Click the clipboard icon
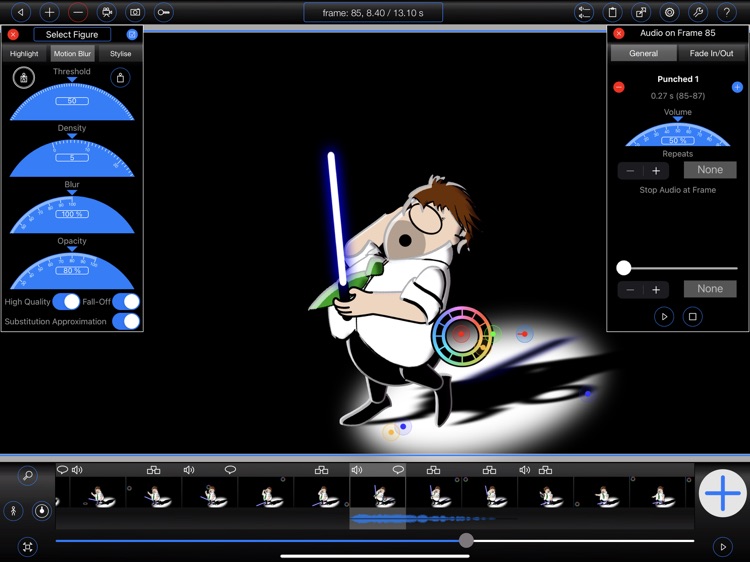 [x=612, y=12]
